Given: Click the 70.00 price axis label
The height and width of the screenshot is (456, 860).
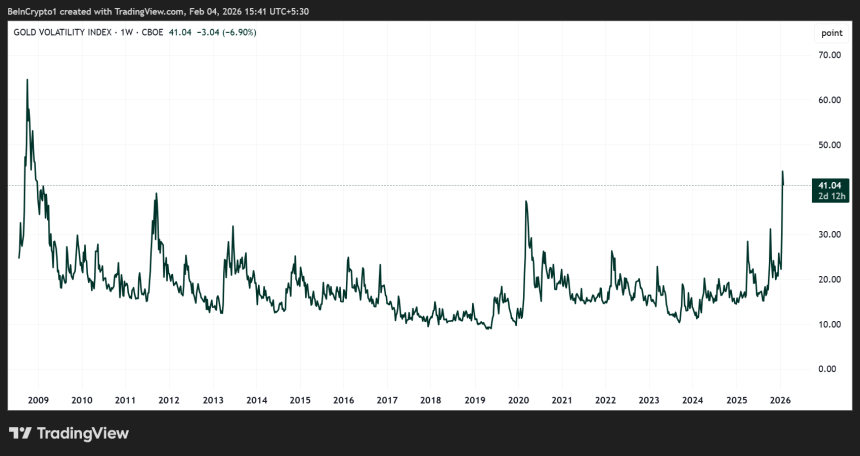Looking at the screenshot, I should (x=827, y=56).
